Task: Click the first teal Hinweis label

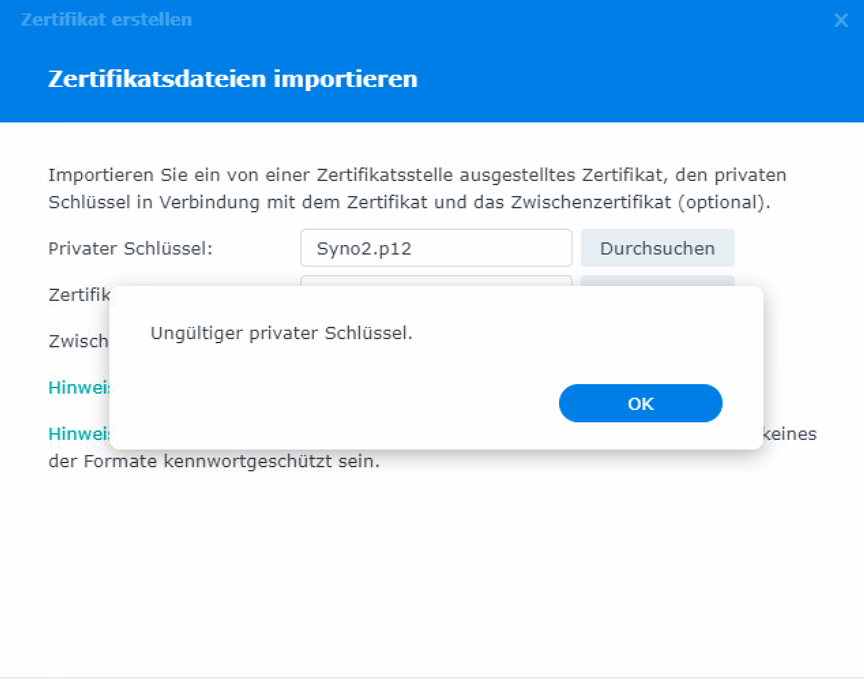Action: tap(78, 387)
